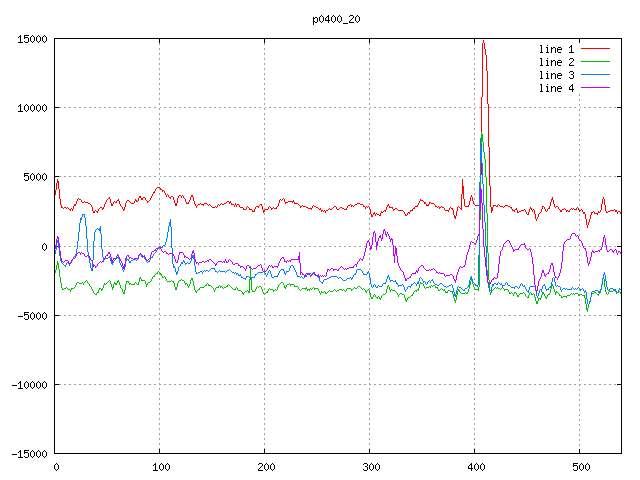Click the x-axis label 100
The width and height of the screenshot is (640, 480).
(161, 467)
